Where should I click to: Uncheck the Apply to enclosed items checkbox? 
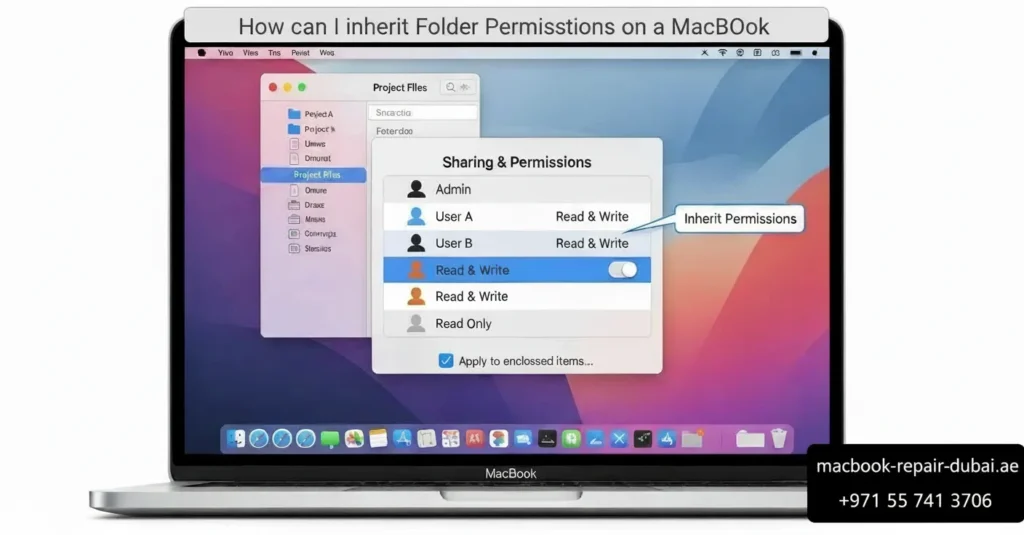click(x=446, y=361)
